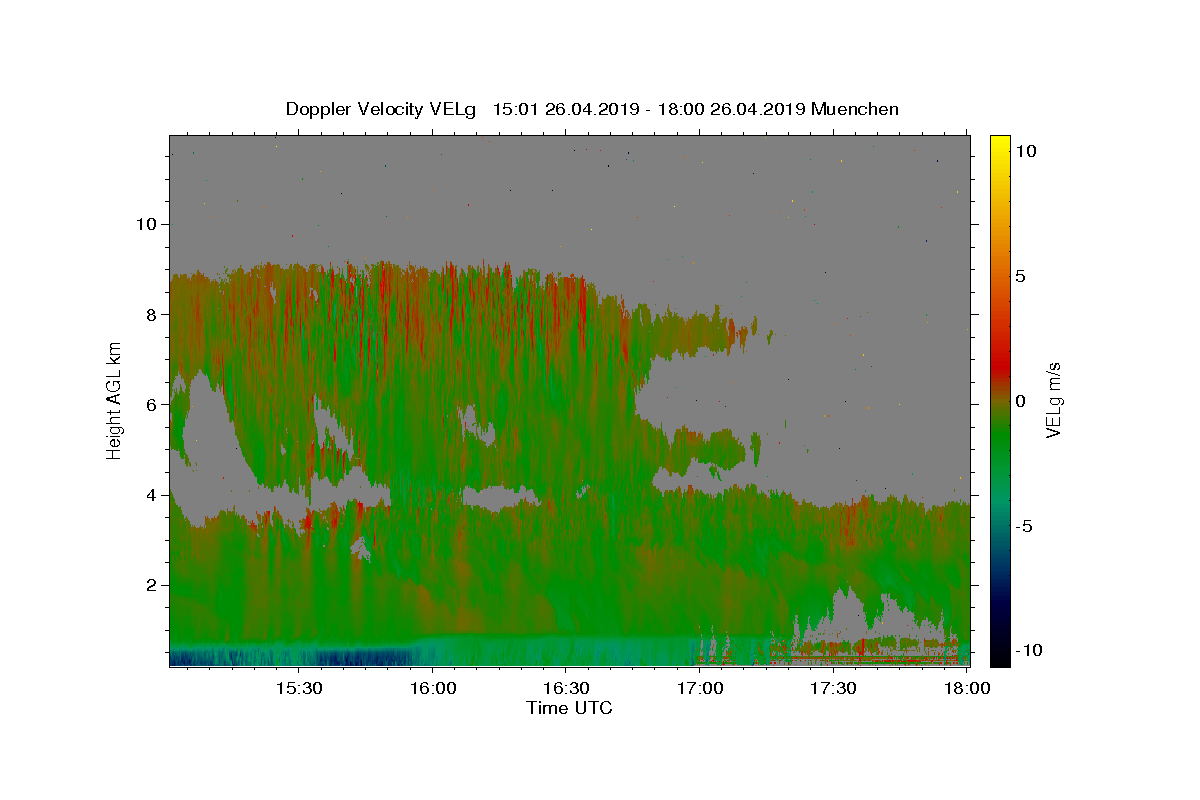Click the 'Muenchen' location in title

click(856, 109)
